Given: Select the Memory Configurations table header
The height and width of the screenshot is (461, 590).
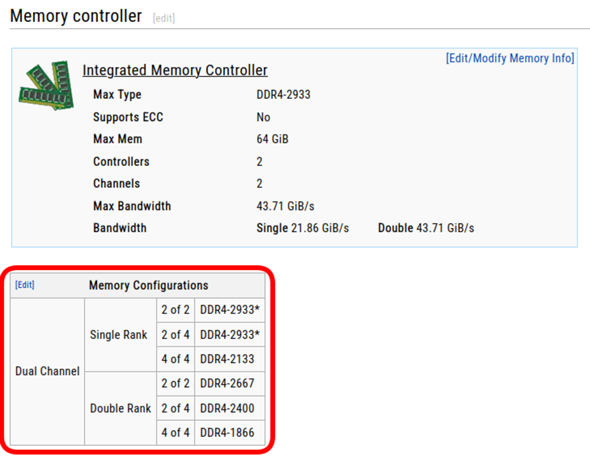Looking at the screenshot, I should pyautogui.click(x=148, y=285).
